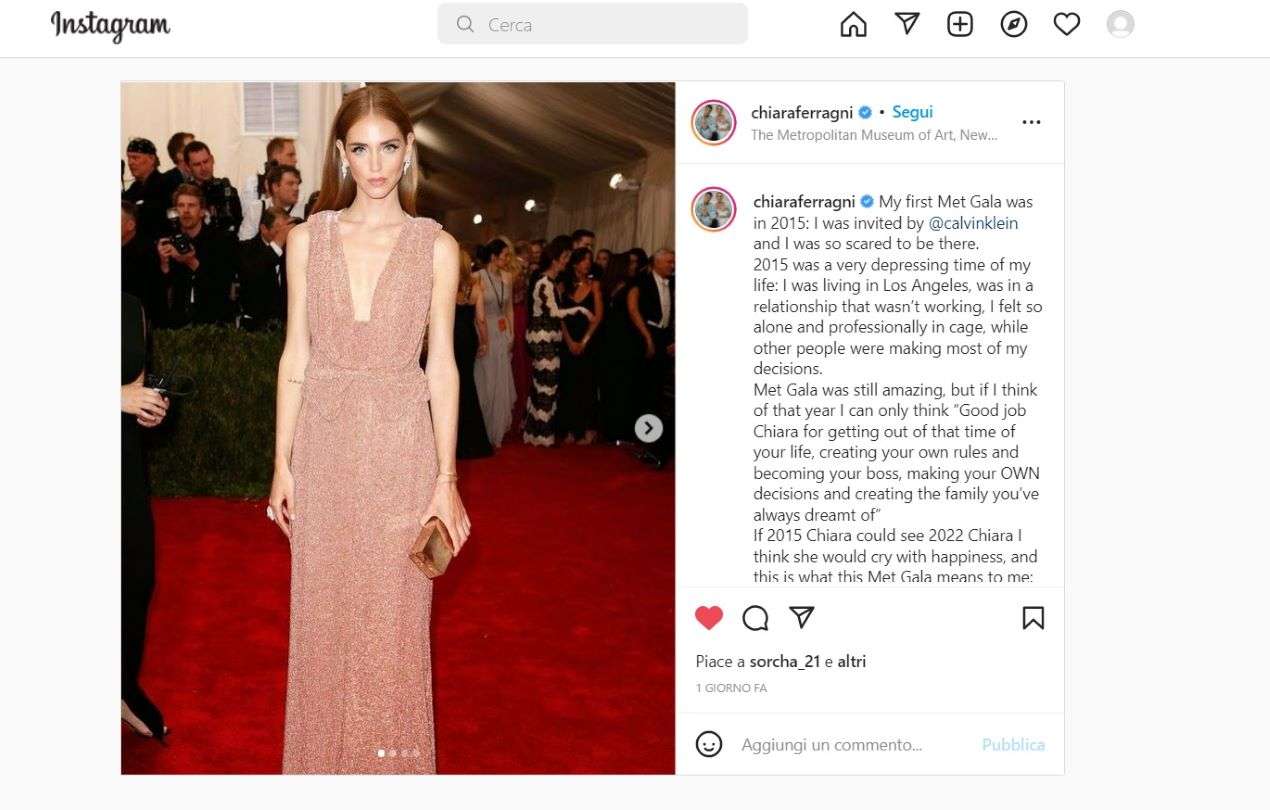This screenshot has width=1270, height=810.
Task: Open activity heart icon in top bar
Action: [1067, 25]
